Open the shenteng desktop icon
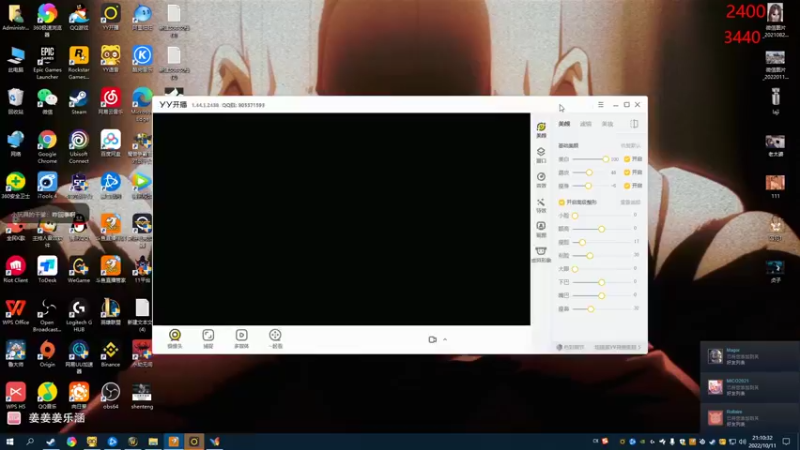800x450 pixels. pyautogui.click(x=142, y=395)
